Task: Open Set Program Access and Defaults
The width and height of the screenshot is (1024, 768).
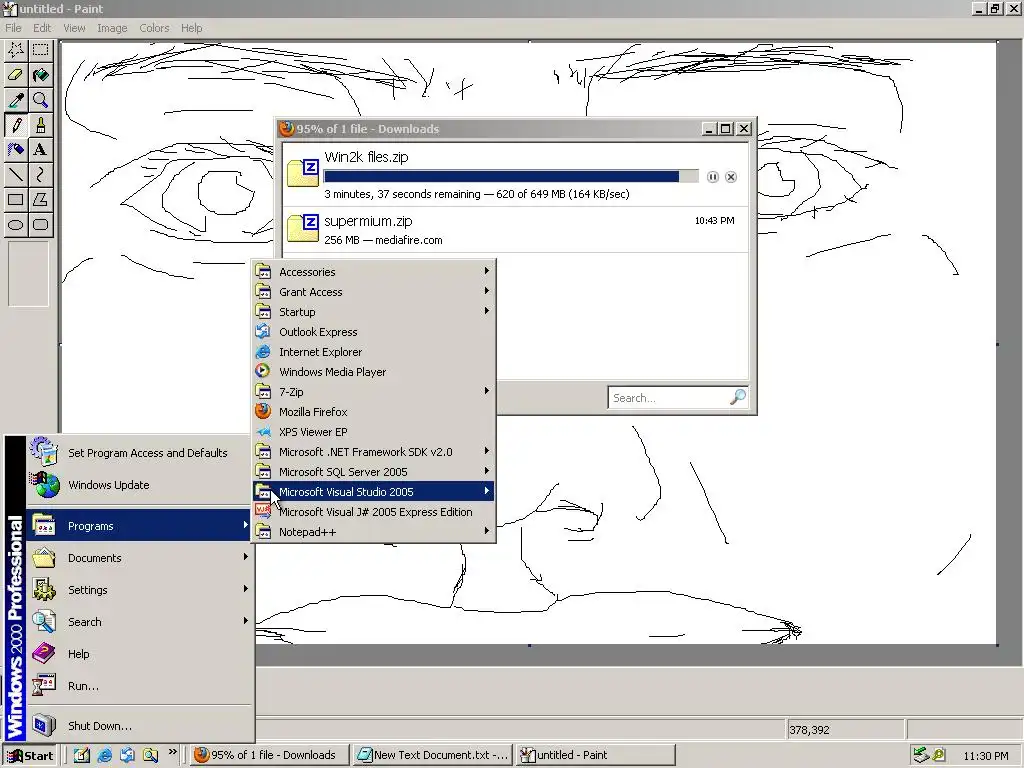Action: pos(139,453)
